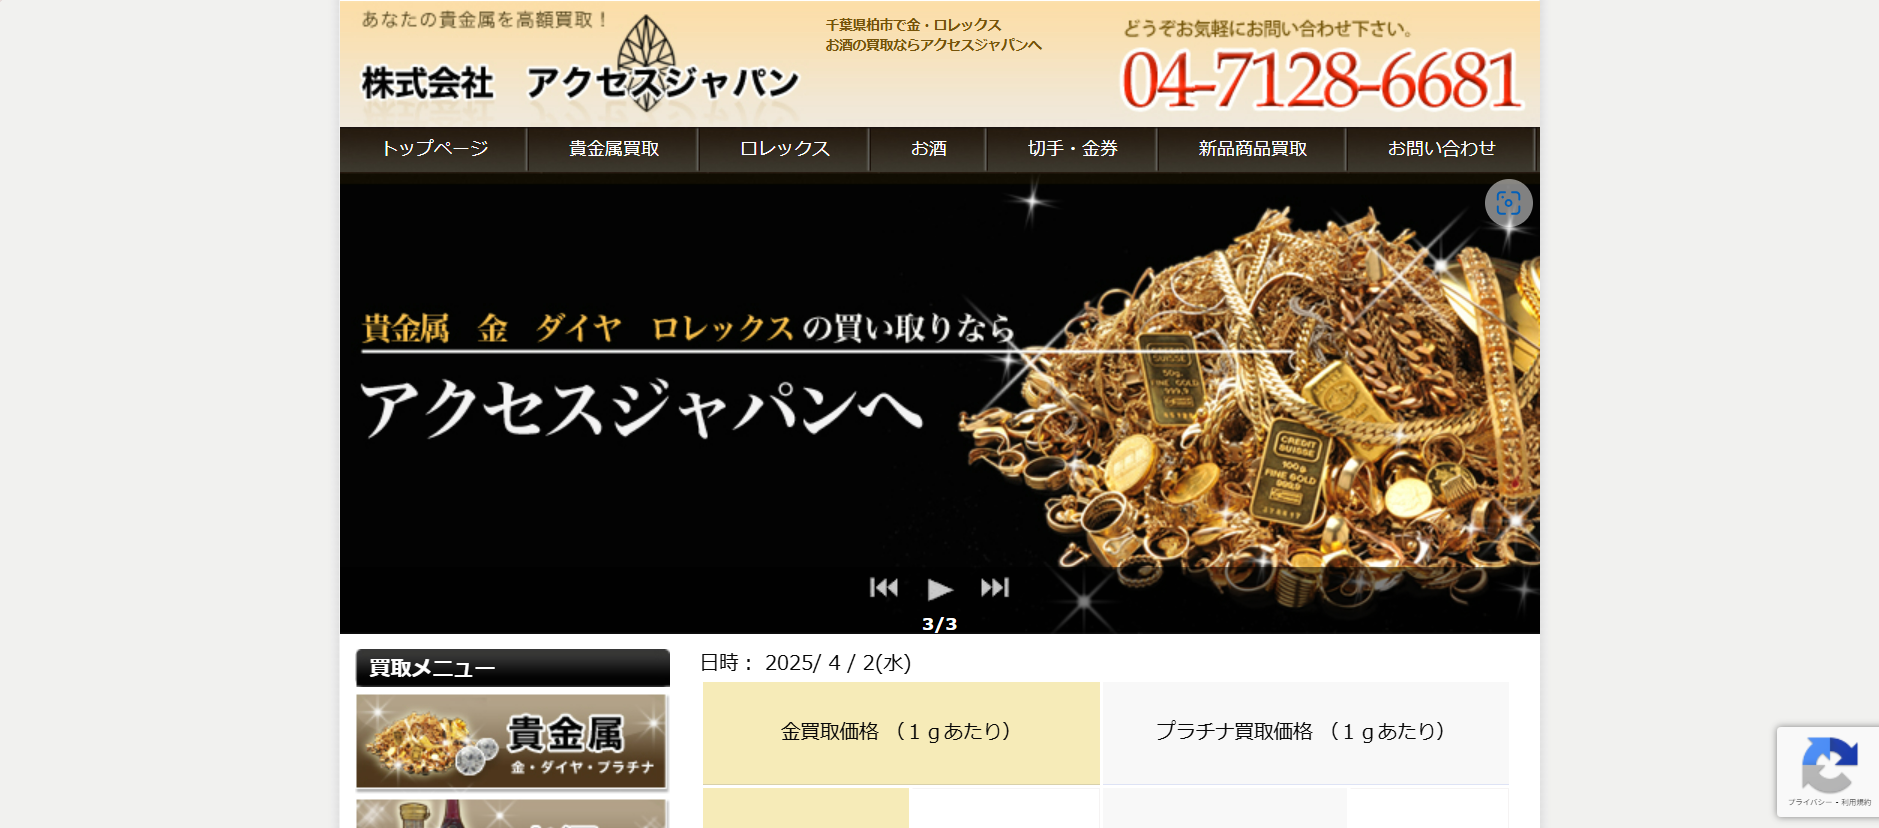1879x828 pixels.
Task: Select the 新品商品買取 menu item
Action: 1252,149
